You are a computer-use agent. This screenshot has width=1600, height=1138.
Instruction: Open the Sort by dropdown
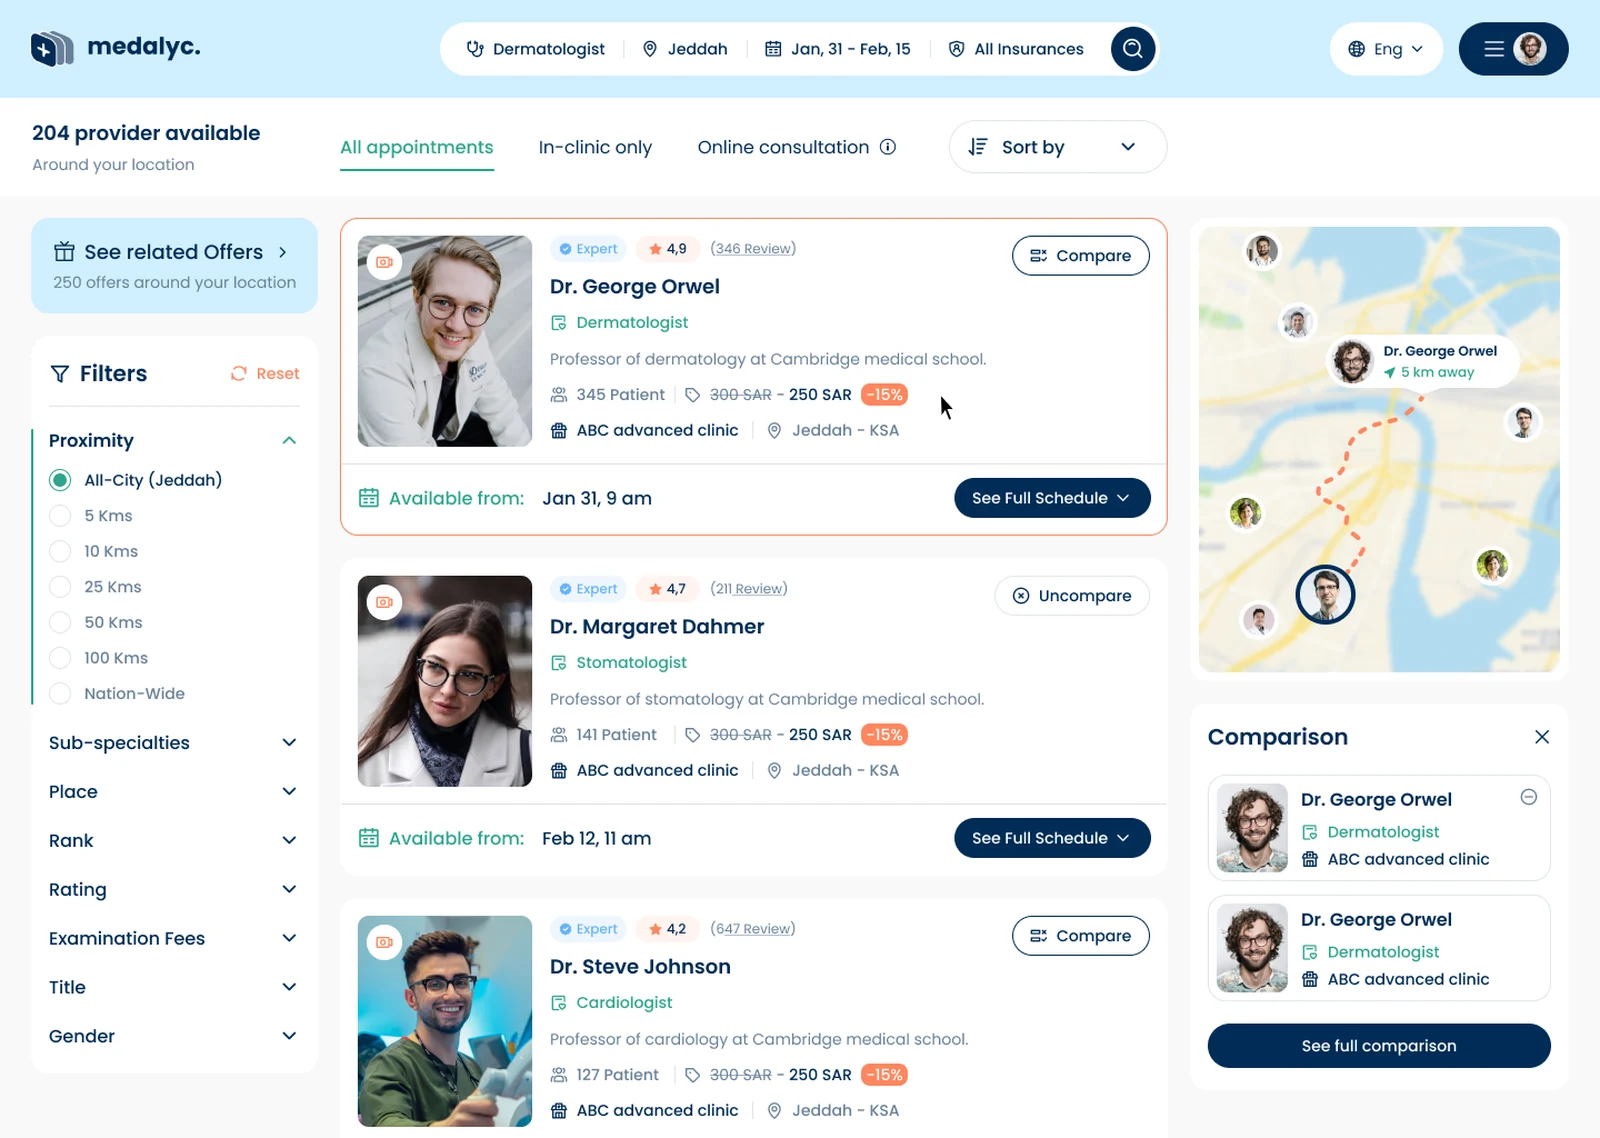(1058, 147)
